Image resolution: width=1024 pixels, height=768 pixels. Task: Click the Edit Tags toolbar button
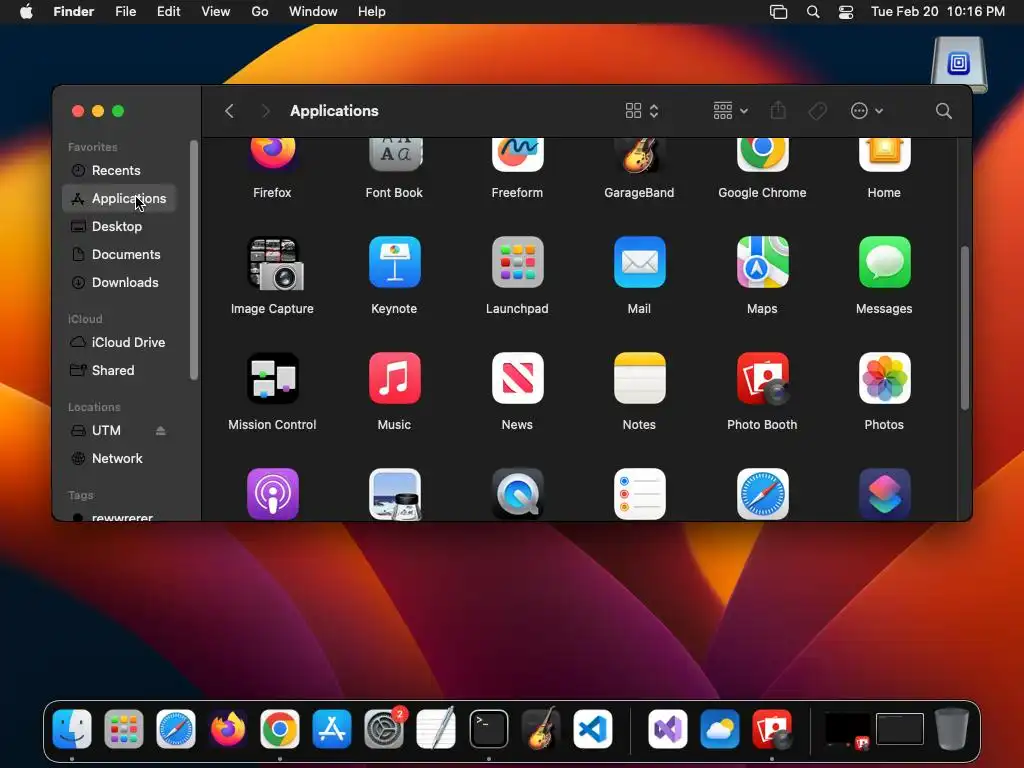pyautogui.click(x=818, y=111)
